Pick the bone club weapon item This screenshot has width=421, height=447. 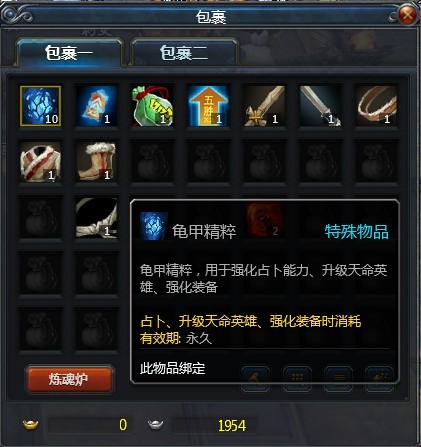click(265, 106)
